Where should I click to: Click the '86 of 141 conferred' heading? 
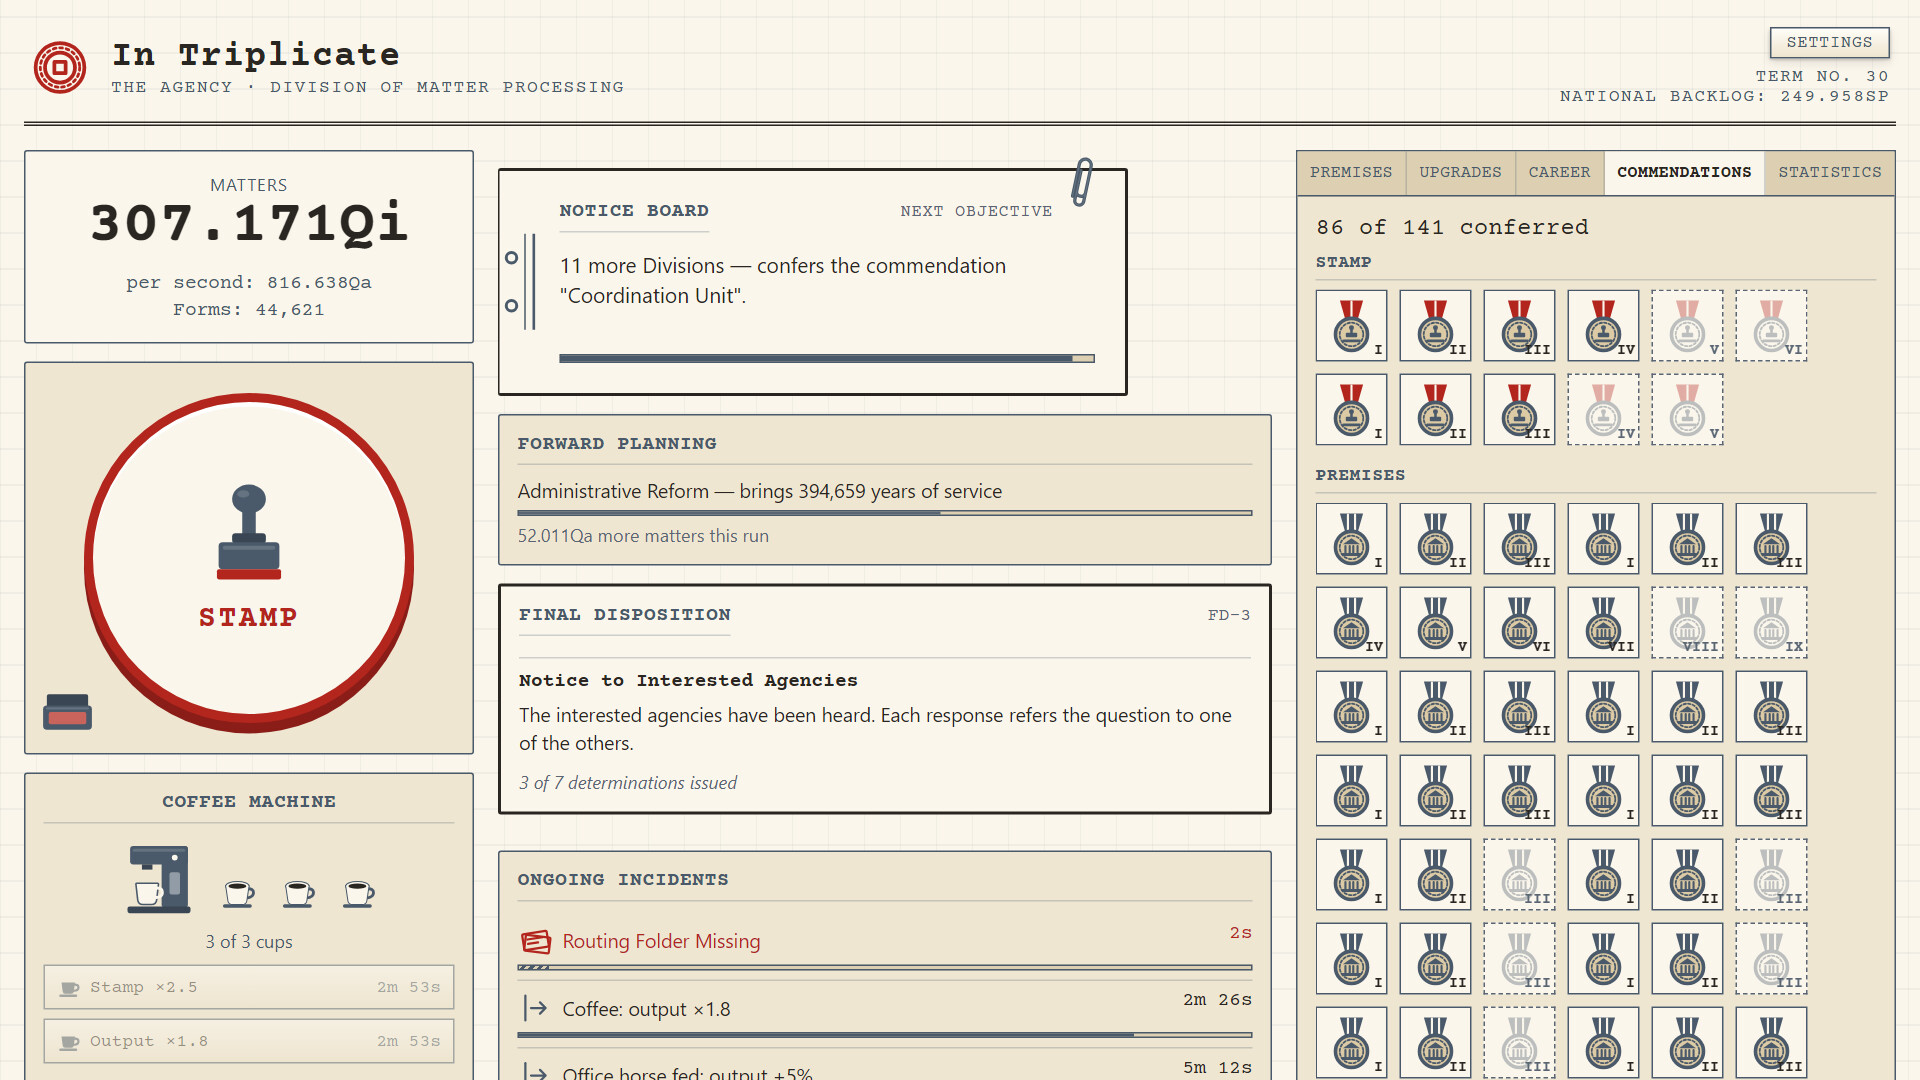pyautogui.click(x=1452, y=227)
